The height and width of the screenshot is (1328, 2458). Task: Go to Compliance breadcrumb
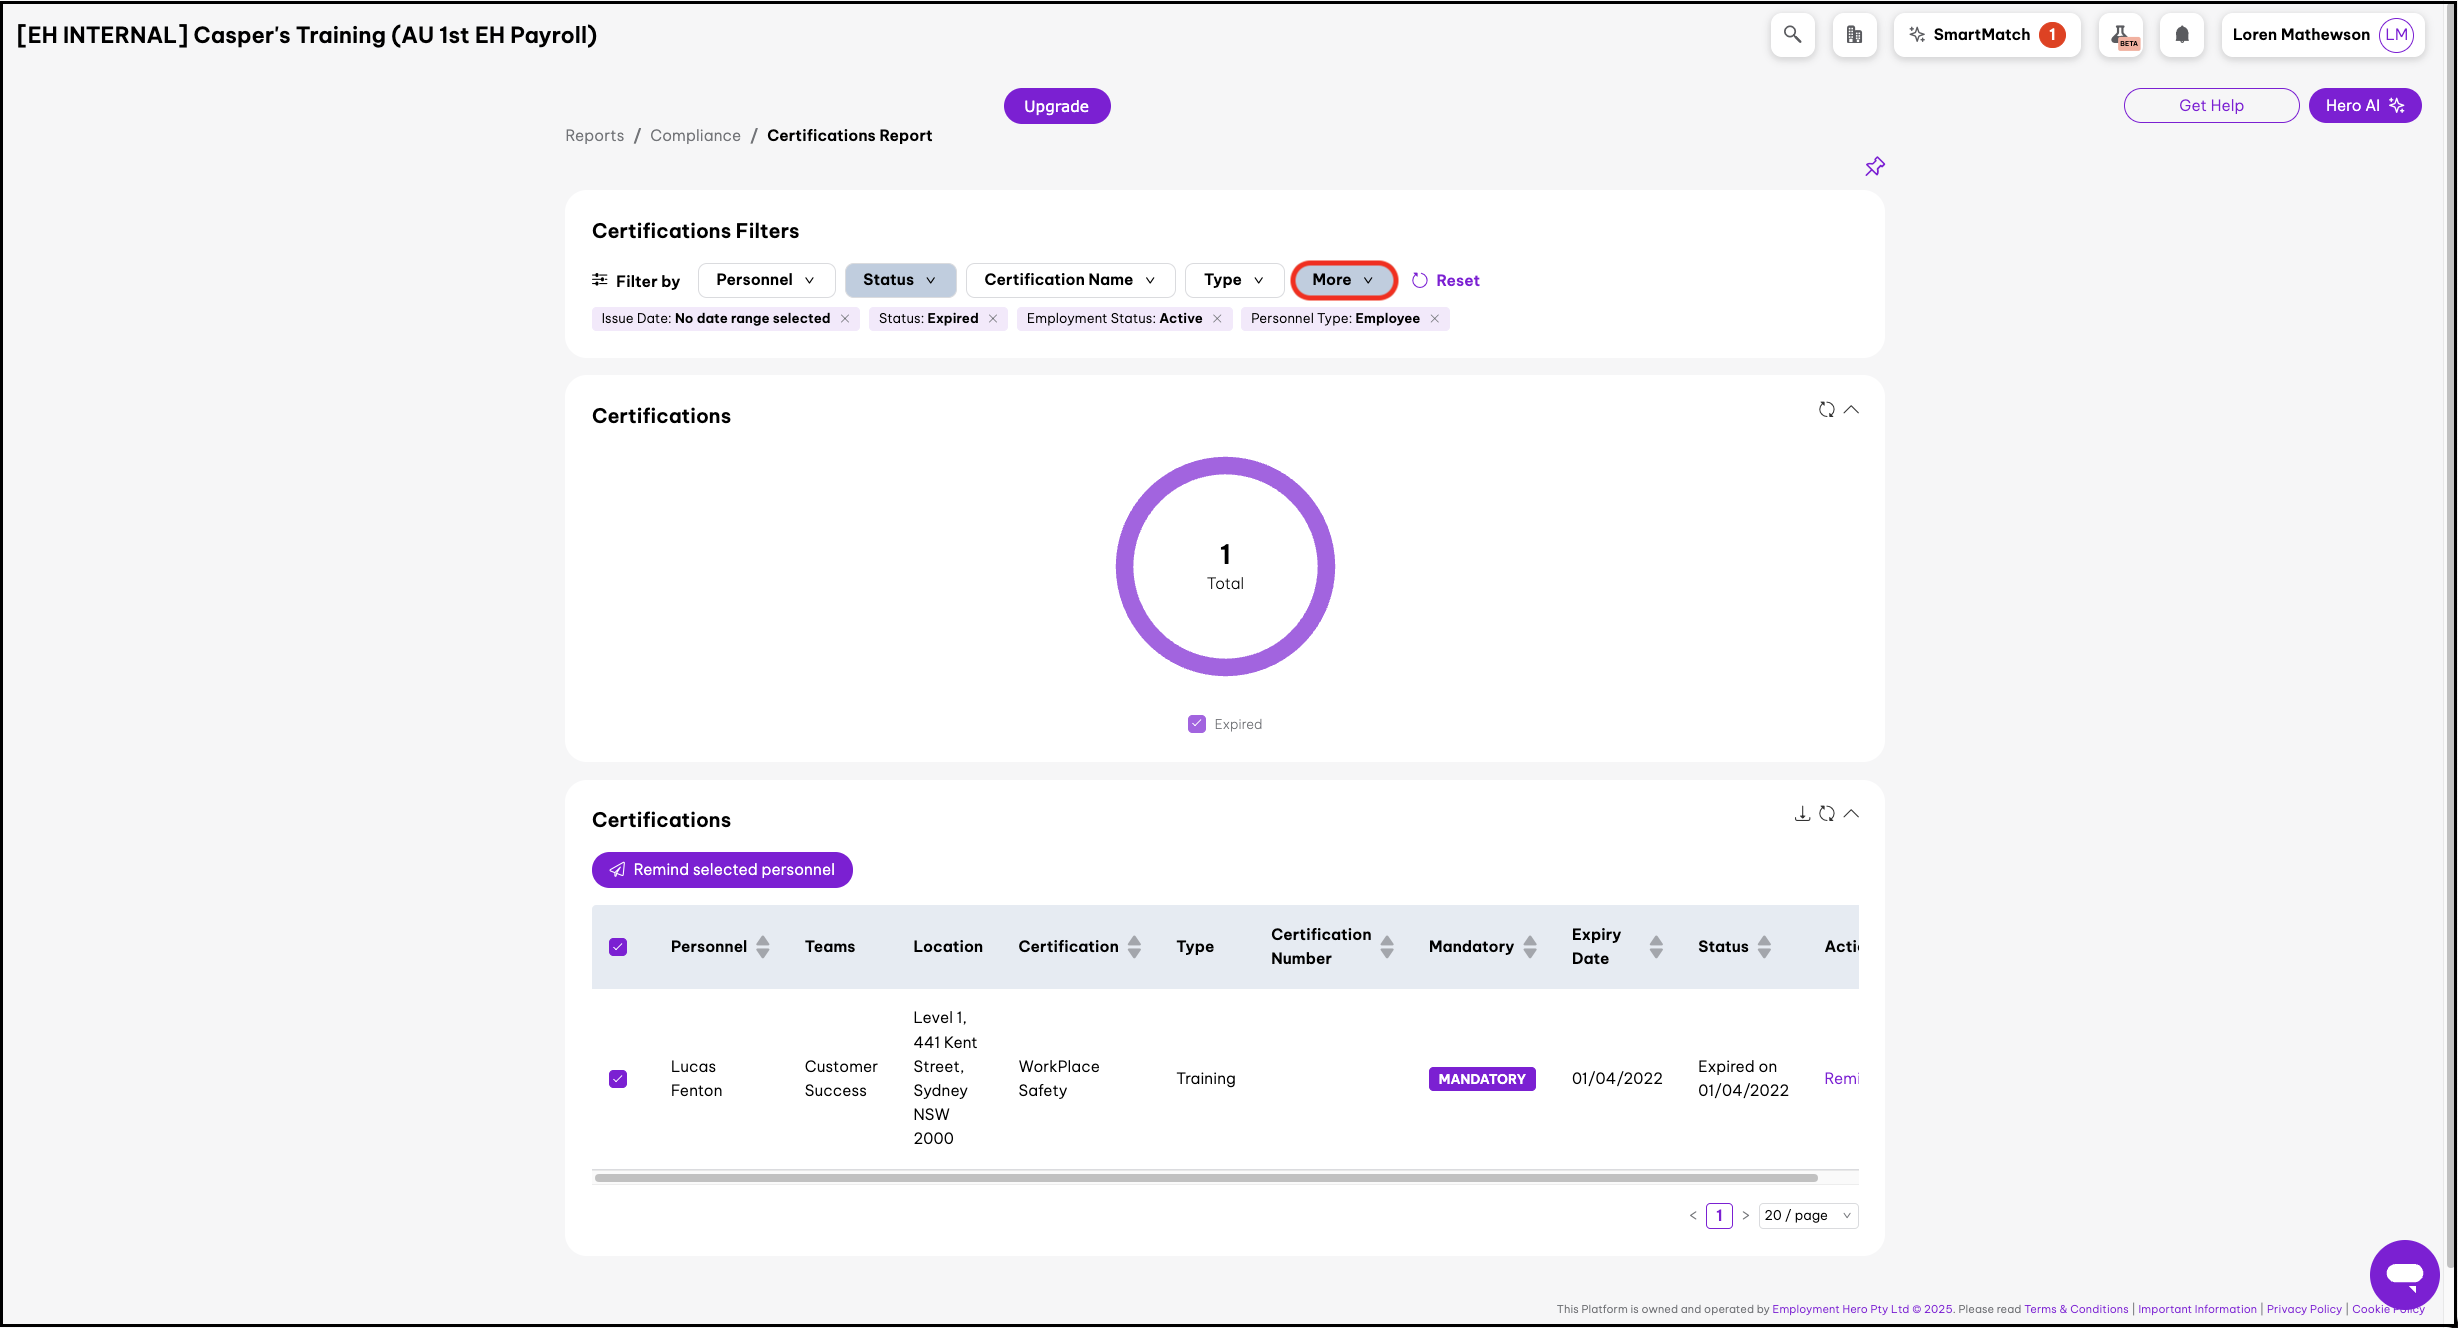695,136
